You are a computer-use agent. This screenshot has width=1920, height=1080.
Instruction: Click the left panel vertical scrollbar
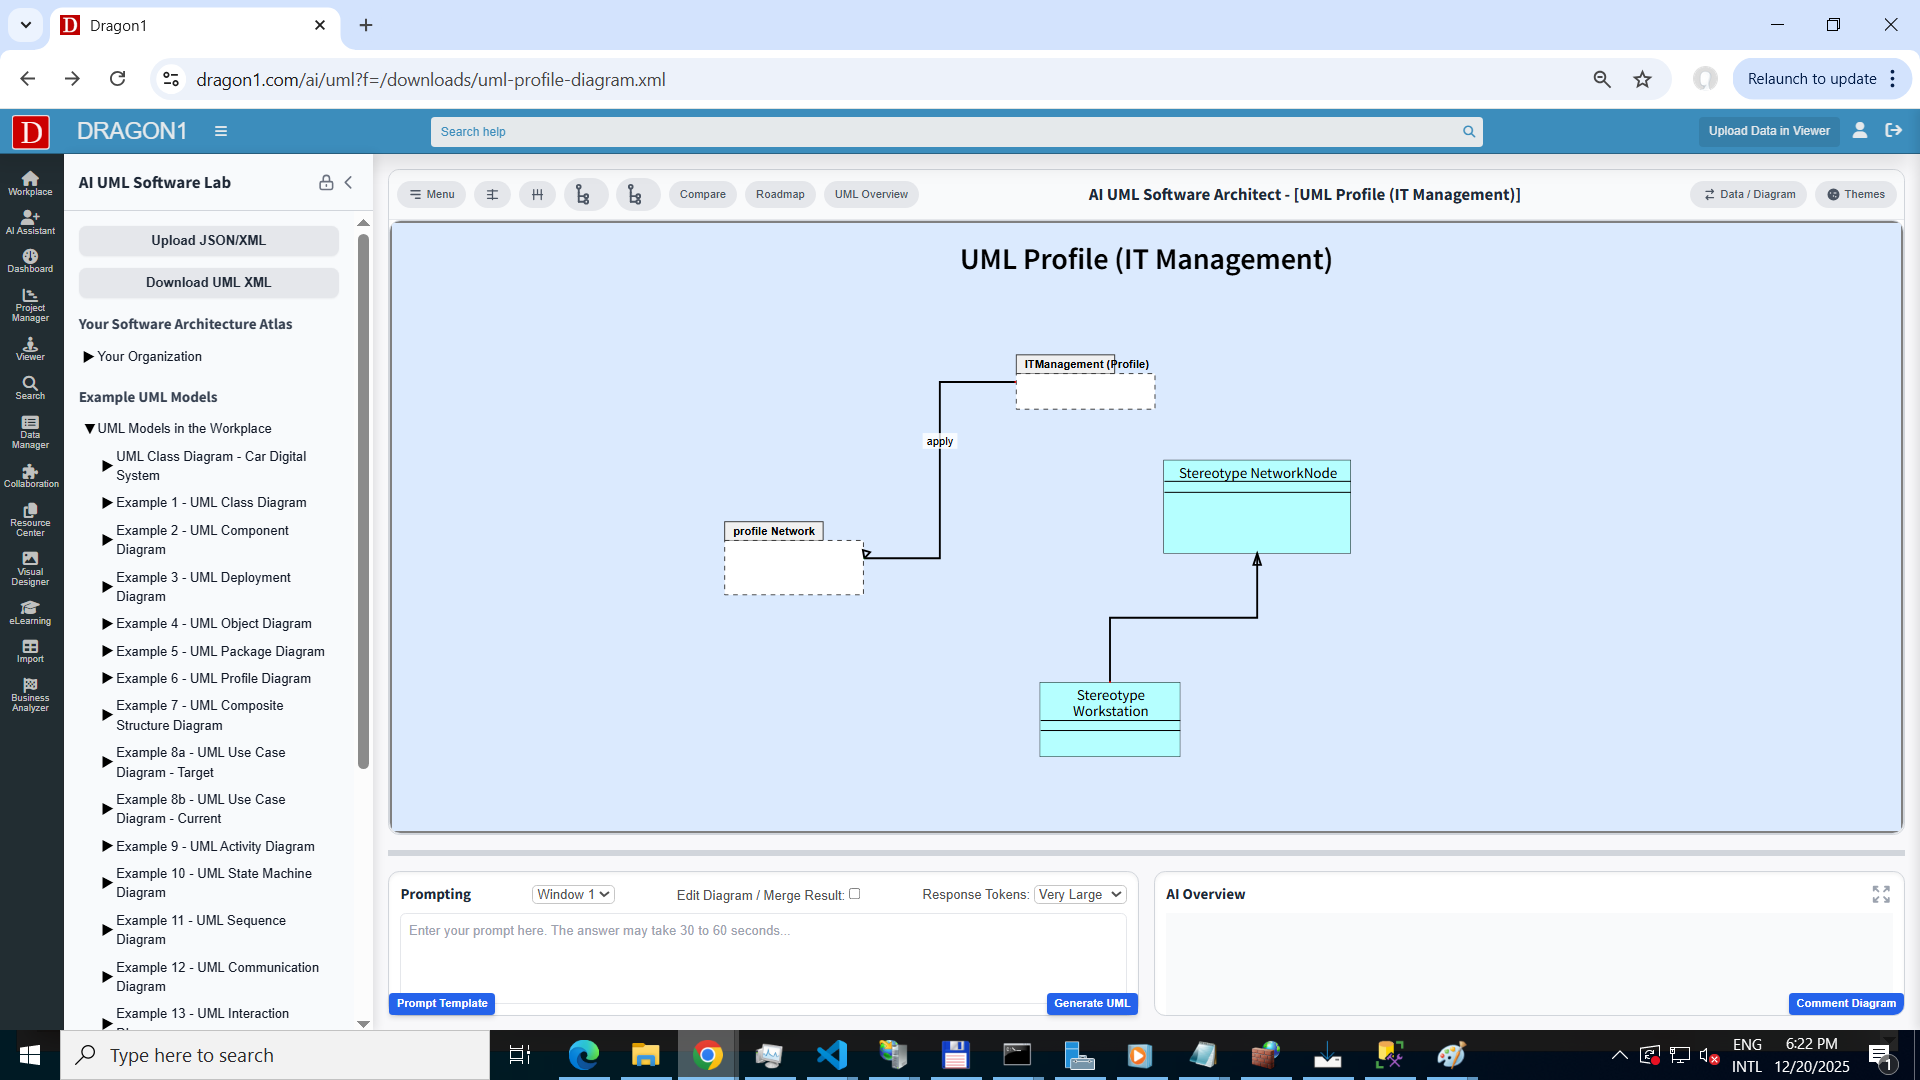pyautogui.click(x=363, y=500)
